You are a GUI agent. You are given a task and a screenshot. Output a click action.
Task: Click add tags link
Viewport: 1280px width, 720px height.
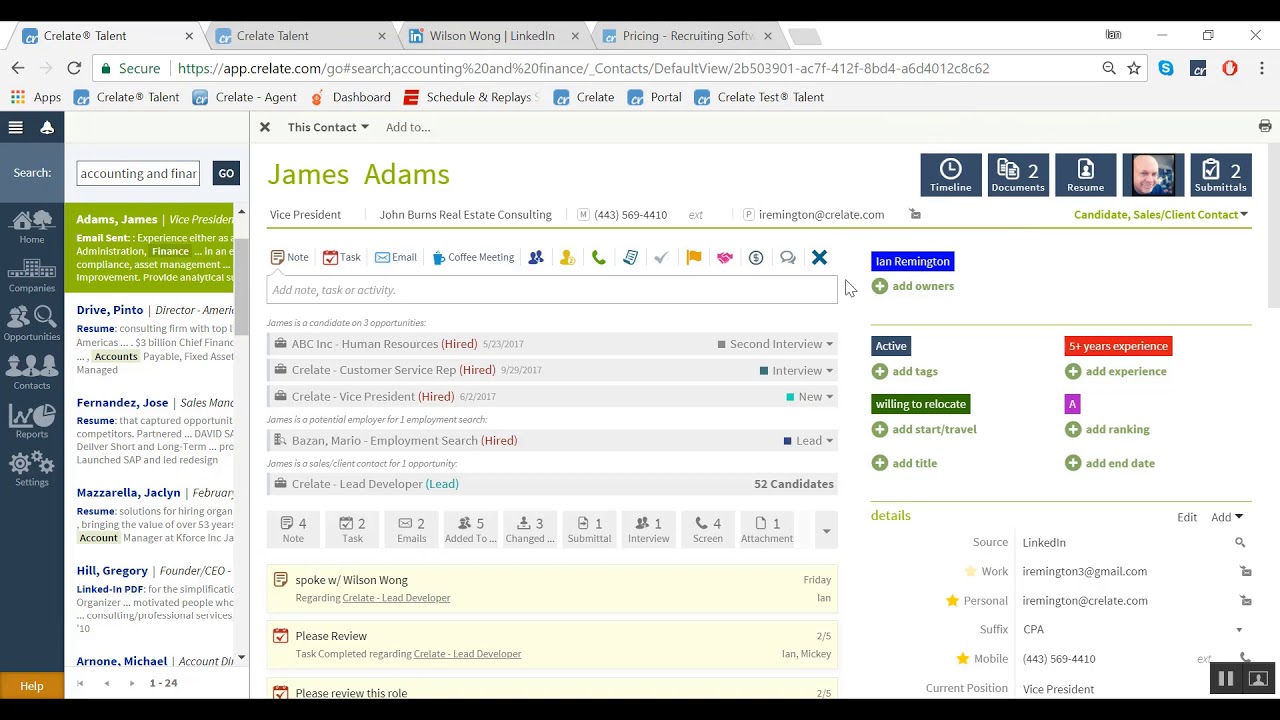pos(905,371)
